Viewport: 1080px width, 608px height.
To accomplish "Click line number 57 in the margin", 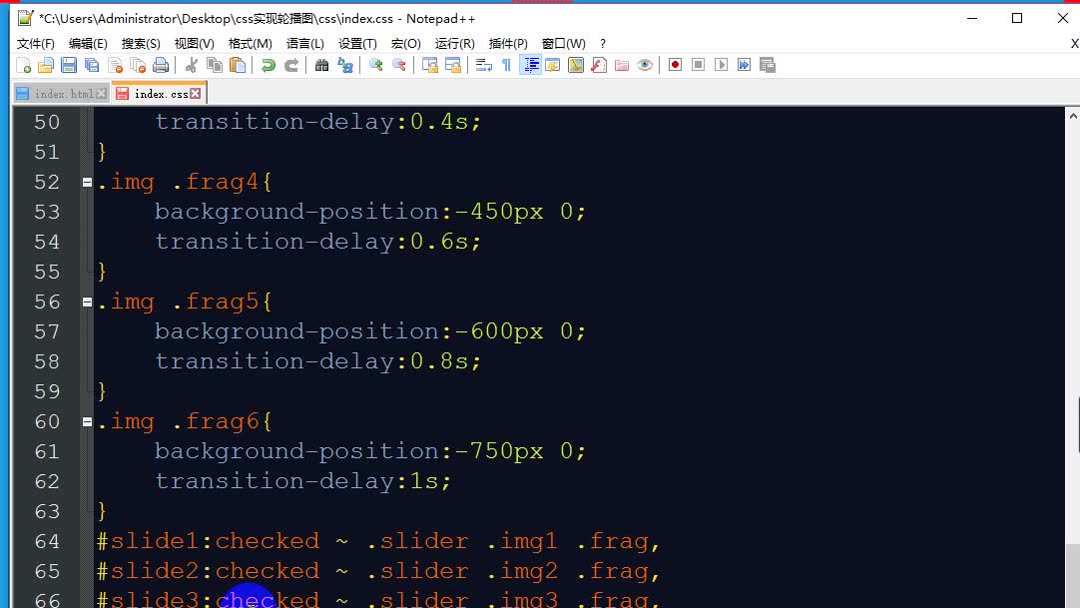I will coord(46,331).
